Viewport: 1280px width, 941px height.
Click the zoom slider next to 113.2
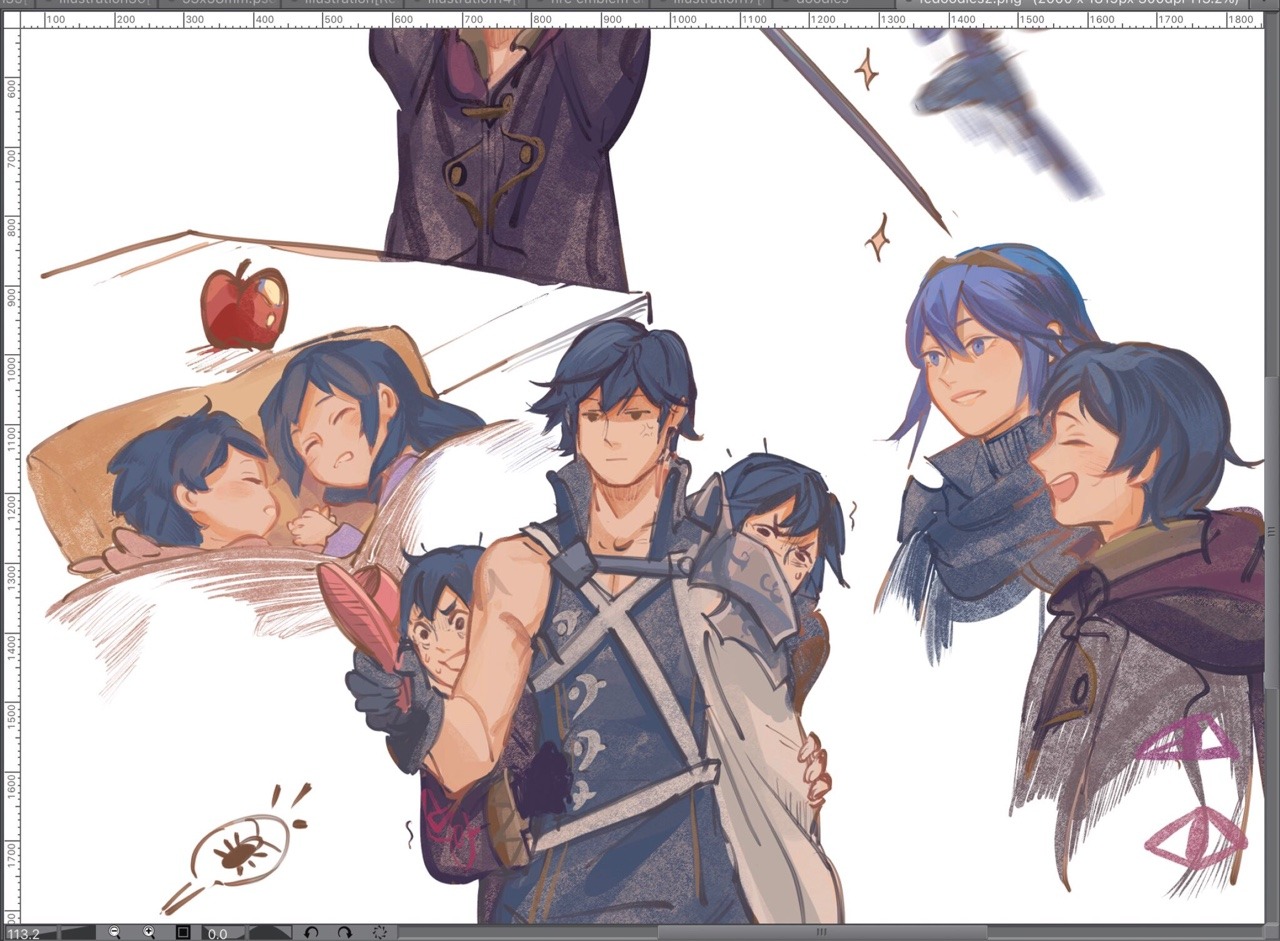pyautogui.click(x=76, y=933)
